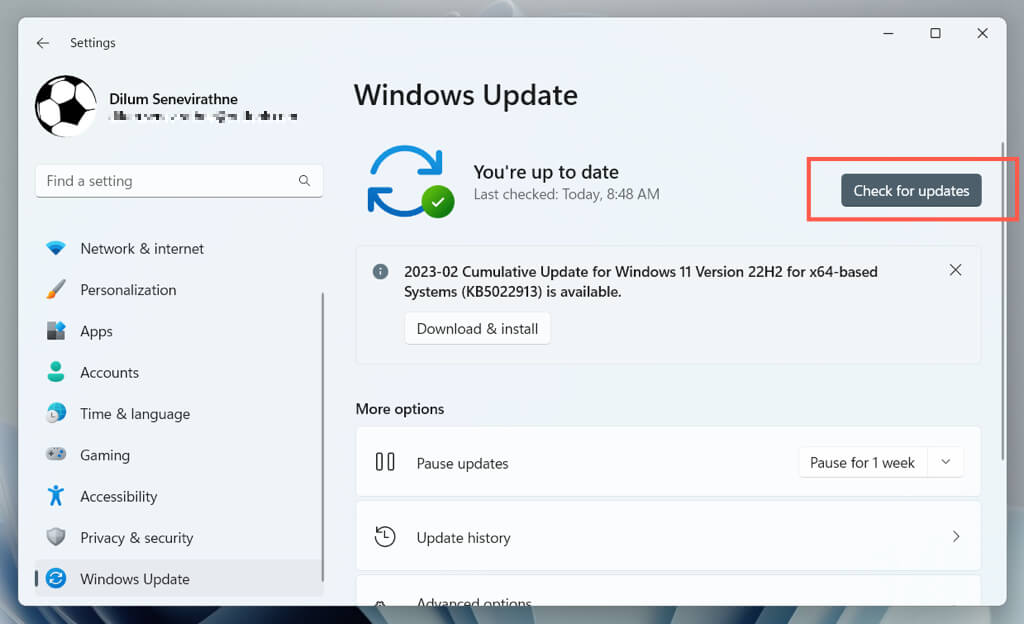Click Download & install button
The width and height of the screenshot is (1024, 624).
click(x=477, y=329)
